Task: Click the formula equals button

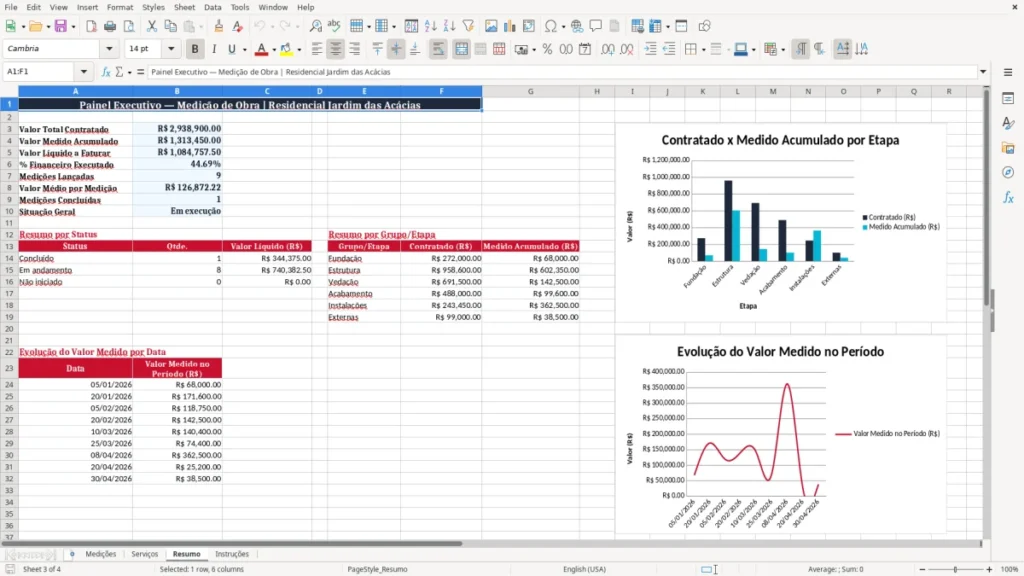Action: pyautogui.click(x=140, y=72)
